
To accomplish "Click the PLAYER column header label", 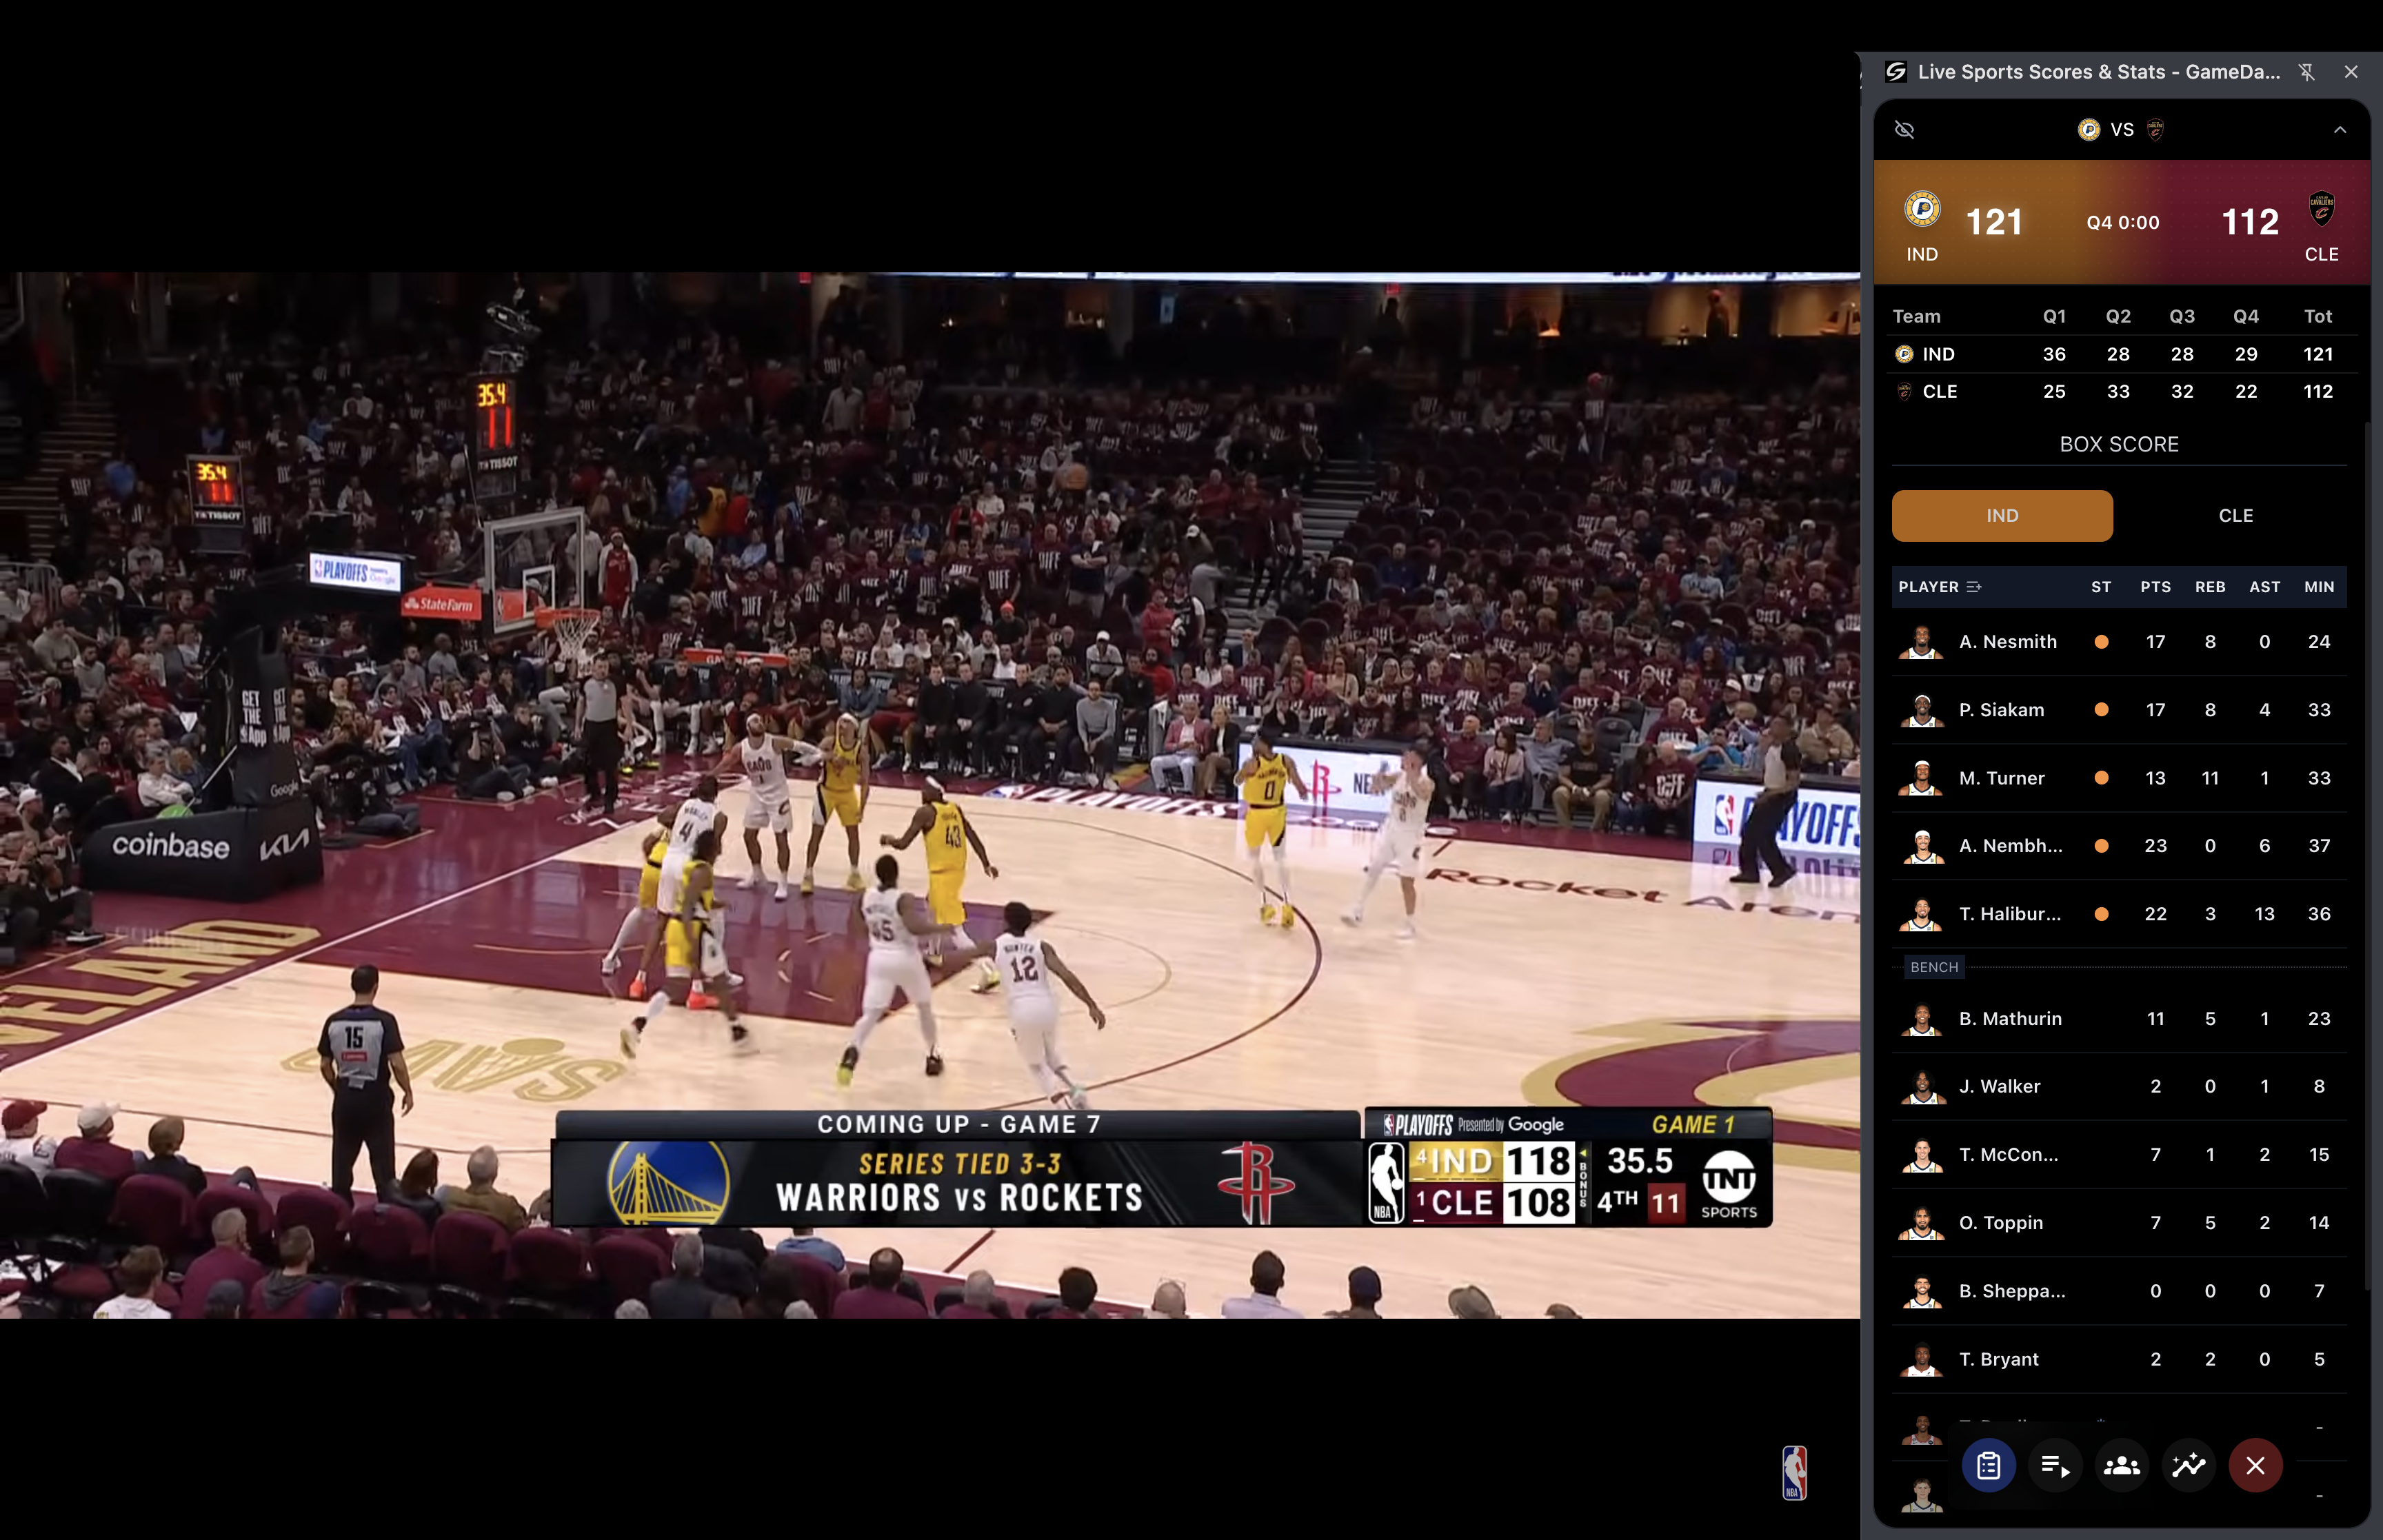I will pos(1929,587).
